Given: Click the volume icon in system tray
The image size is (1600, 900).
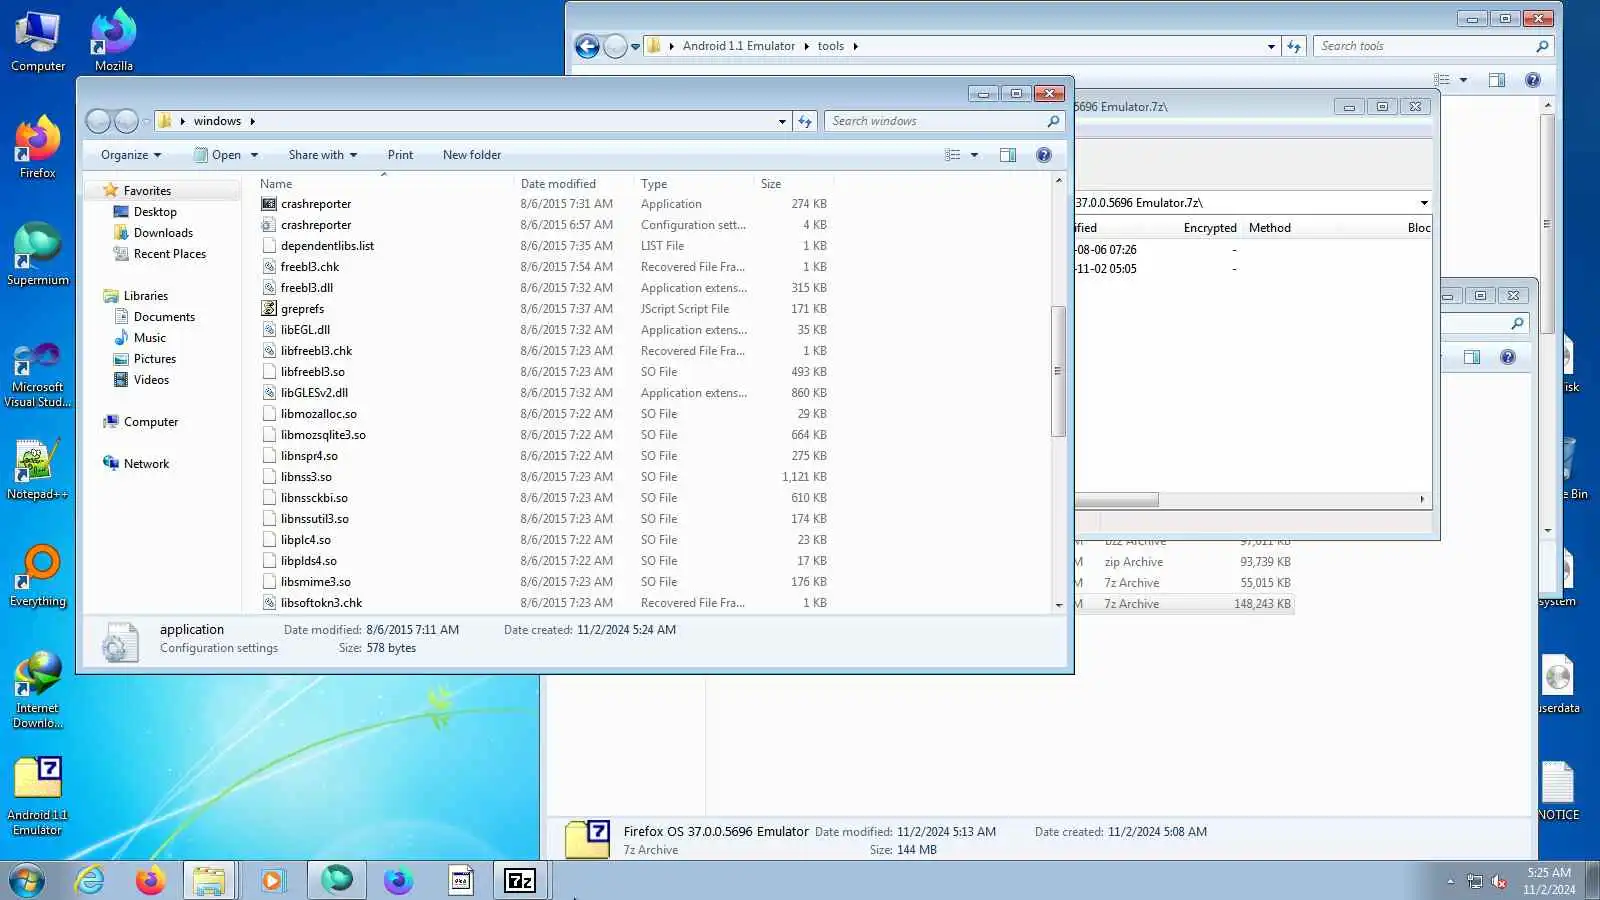Looking at the screenshot, I should 1499,881.
